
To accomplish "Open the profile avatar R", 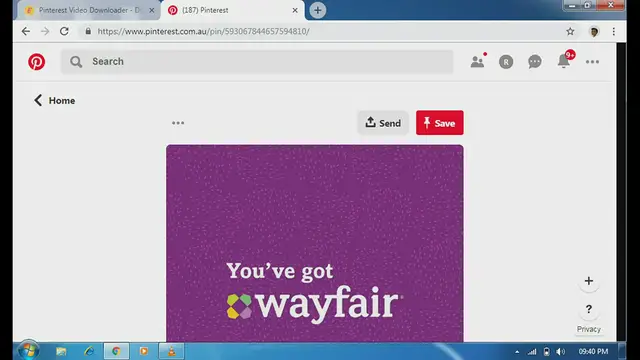I will 506,62.
